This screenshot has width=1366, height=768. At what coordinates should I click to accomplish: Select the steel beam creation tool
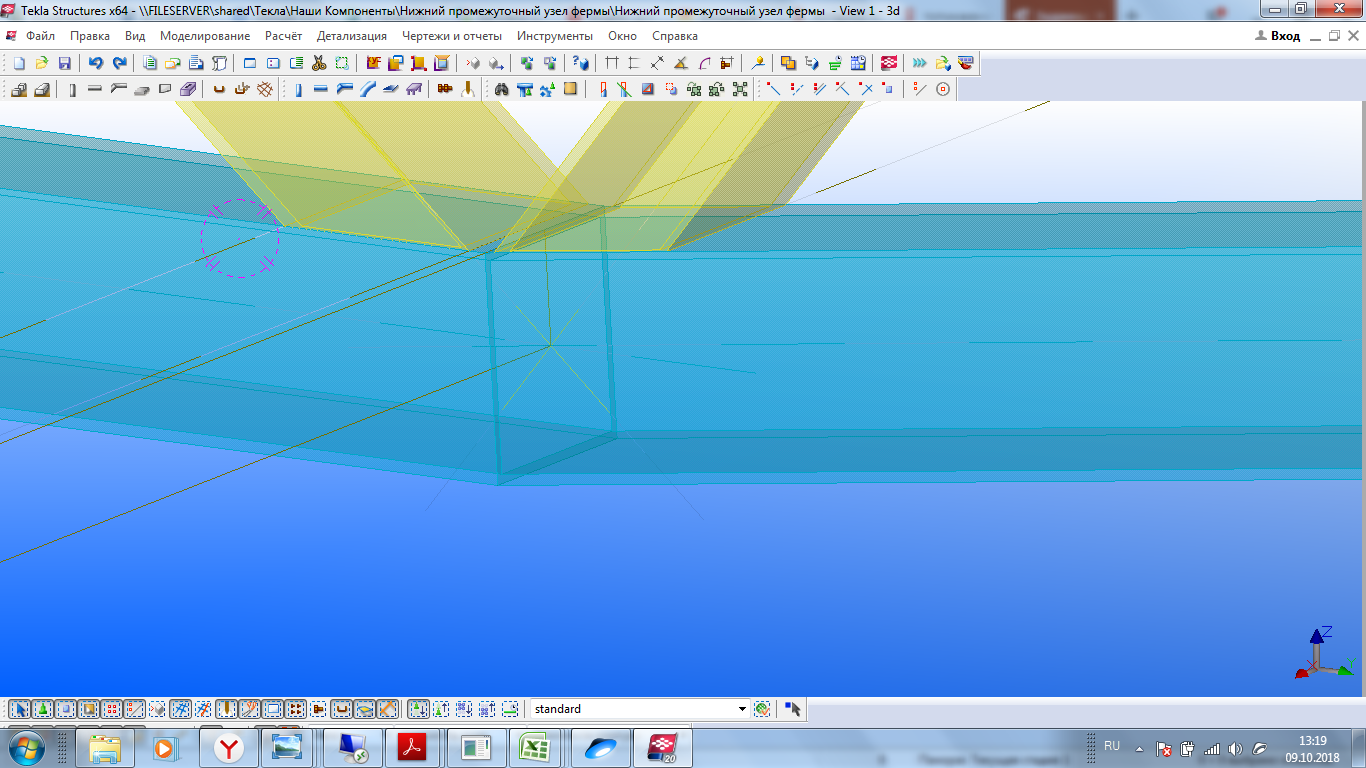pos(95,89)
